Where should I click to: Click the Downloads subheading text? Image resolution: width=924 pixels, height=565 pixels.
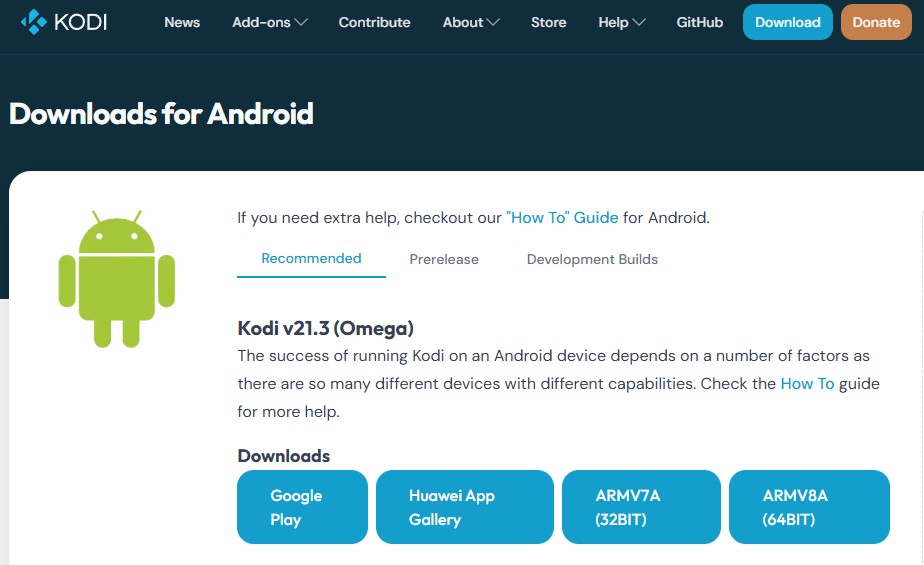pyautogui.click(x=283, y=456)
